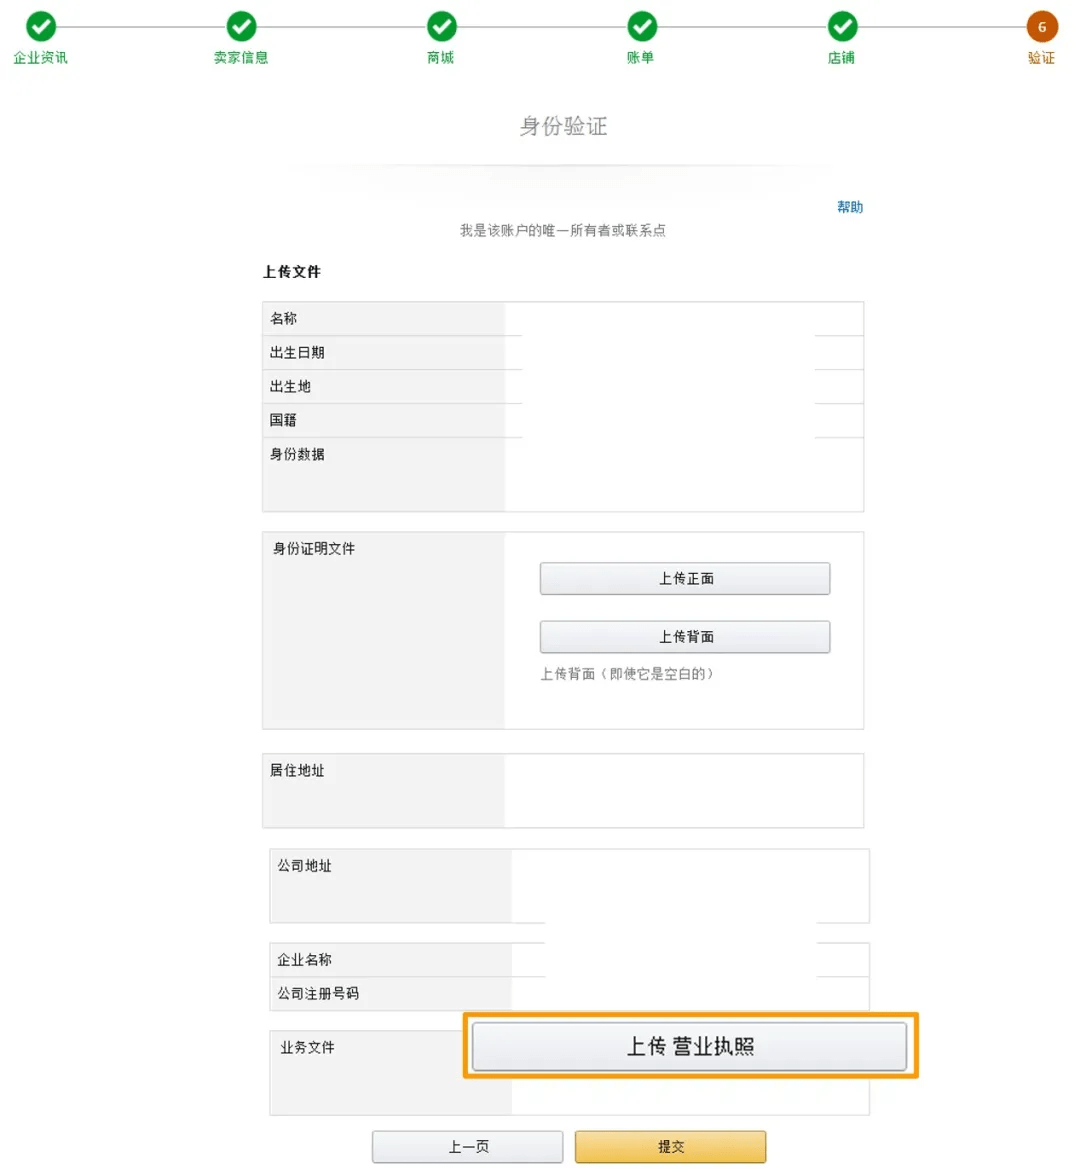Click the 账单 step checkmark icon

pyautogui.click(x=641, y=26)
